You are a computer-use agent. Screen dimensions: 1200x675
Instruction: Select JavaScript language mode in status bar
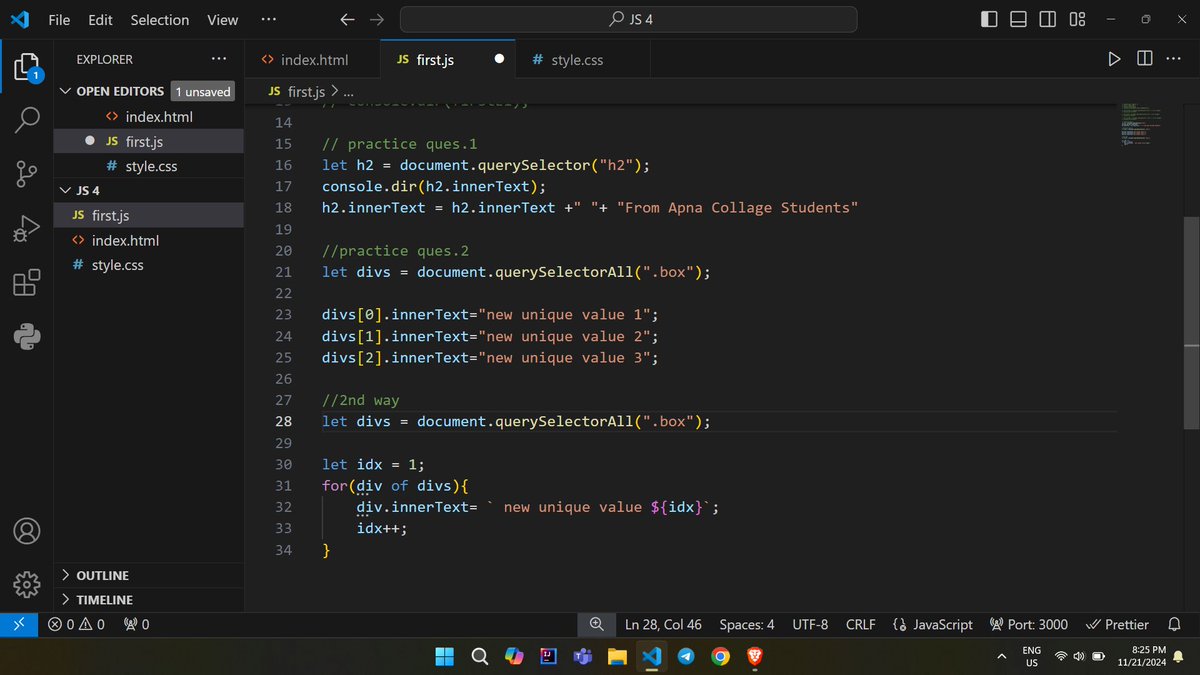click(x=932, y=624)
